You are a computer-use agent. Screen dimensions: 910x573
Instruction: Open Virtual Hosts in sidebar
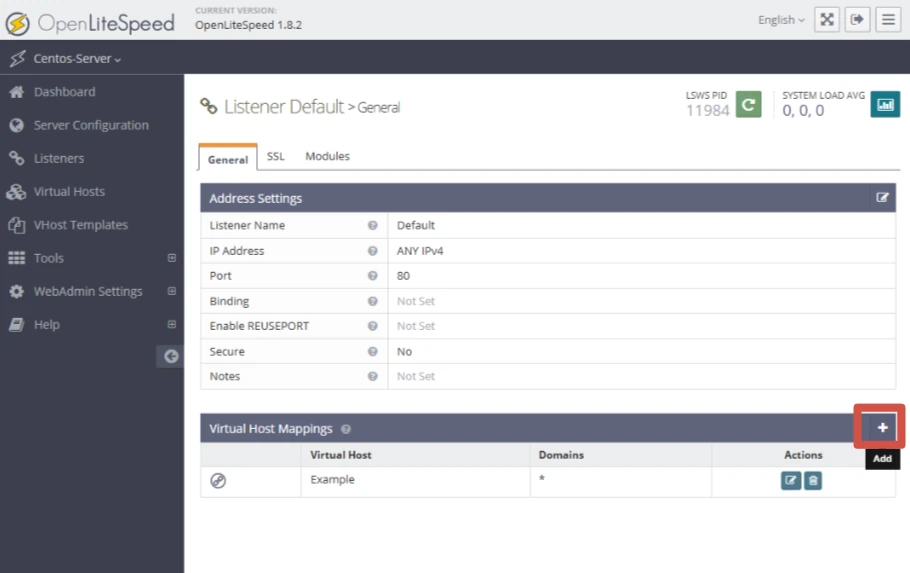[69, 192]
